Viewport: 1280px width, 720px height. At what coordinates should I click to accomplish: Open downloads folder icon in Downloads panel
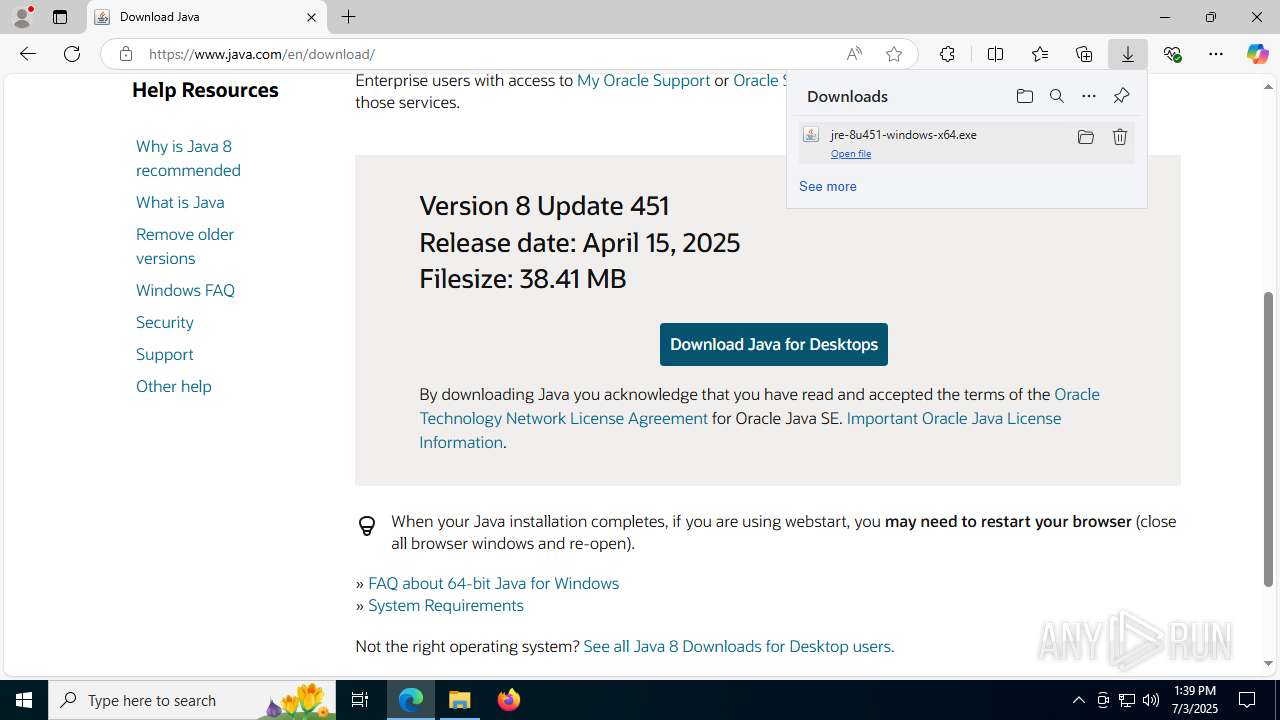[x=1024, y=96]
